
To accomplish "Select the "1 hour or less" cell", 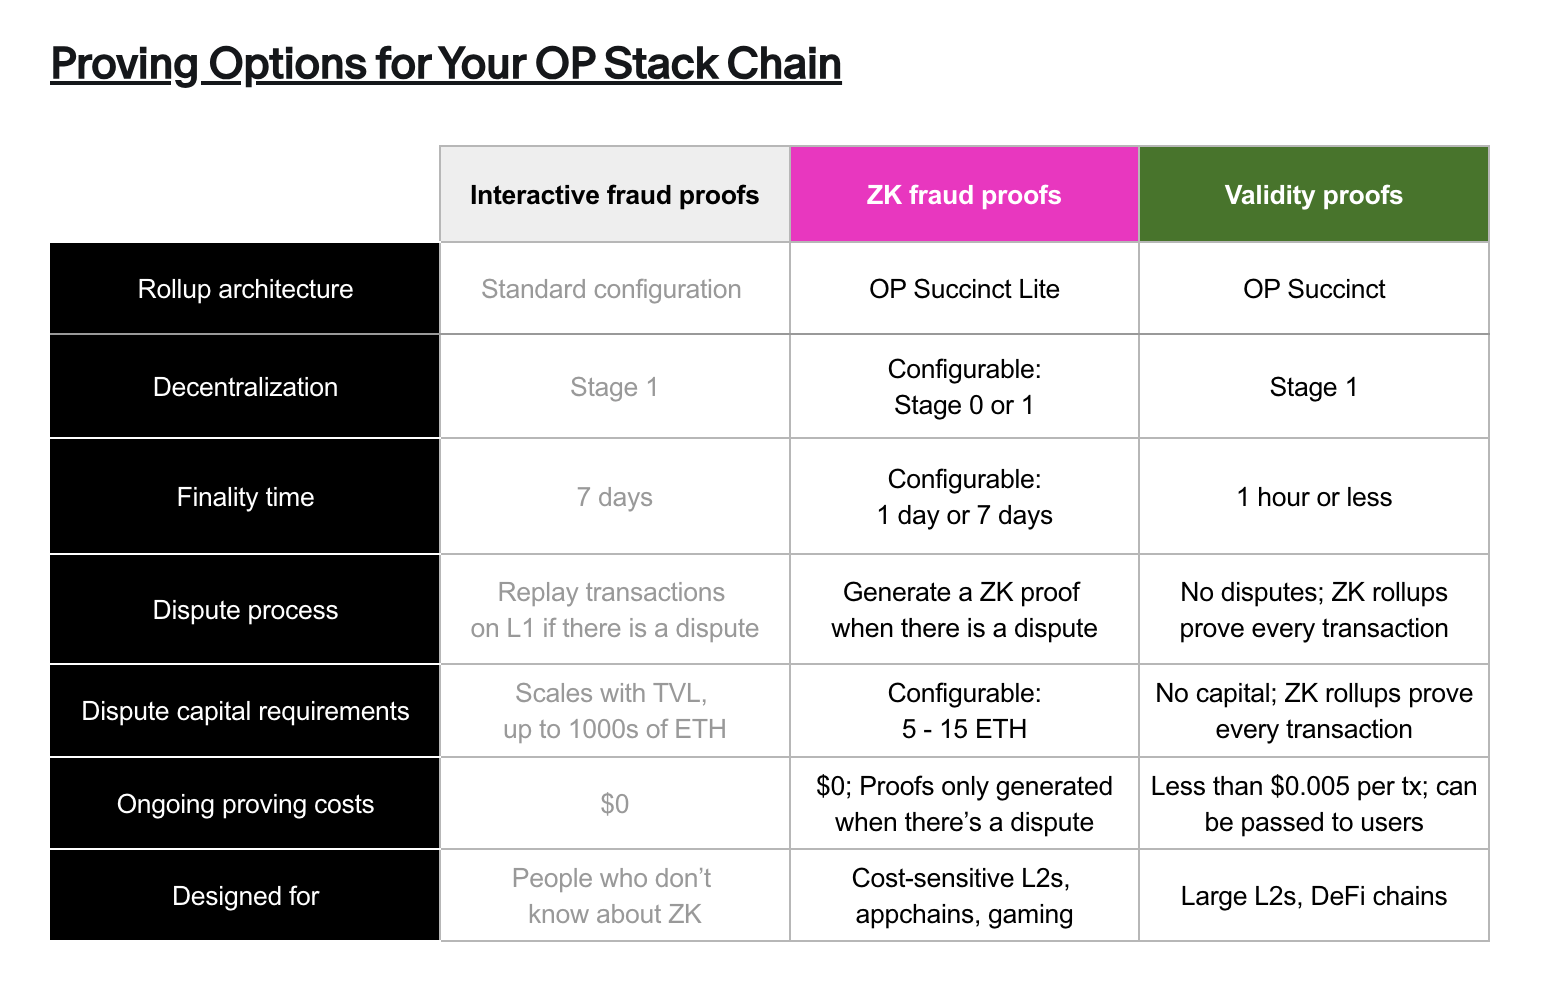I will point(1313,497).
